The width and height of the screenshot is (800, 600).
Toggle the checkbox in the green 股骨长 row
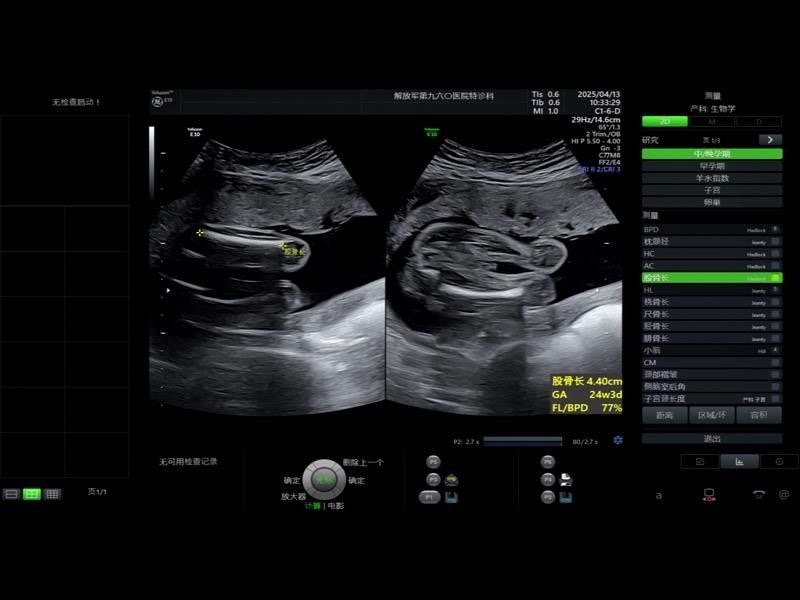[x=776, y=278]
